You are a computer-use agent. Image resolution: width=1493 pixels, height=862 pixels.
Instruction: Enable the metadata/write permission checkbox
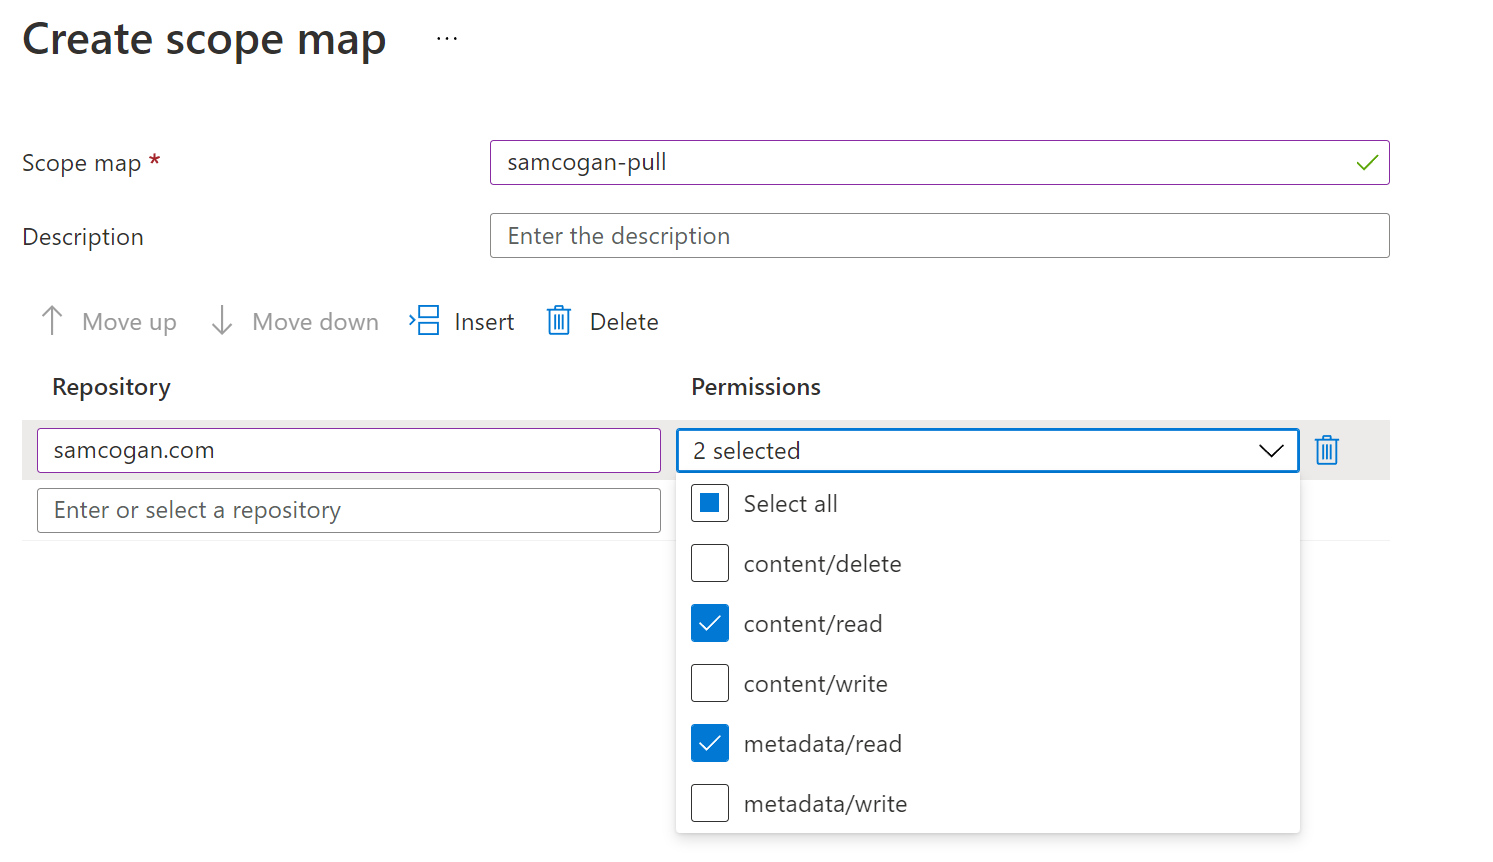710,804
